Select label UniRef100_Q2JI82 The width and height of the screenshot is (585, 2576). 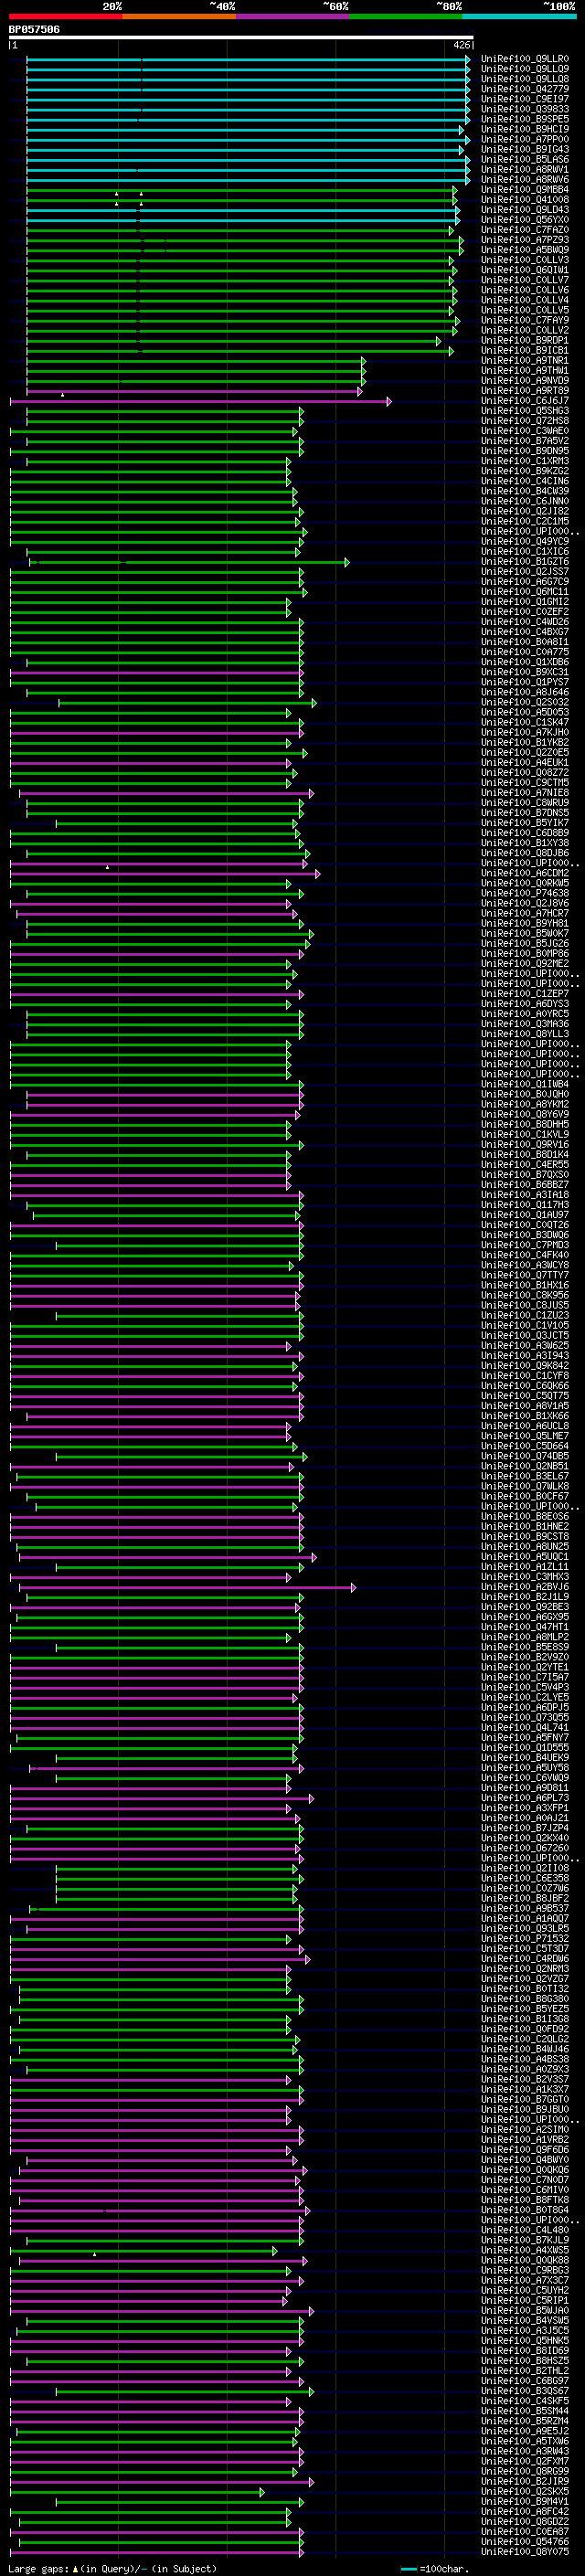pos(525,512)
